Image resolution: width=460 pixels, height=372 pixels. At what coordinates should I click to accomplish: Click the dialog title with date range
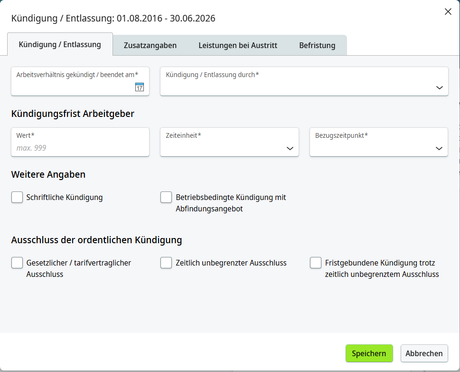tap(113, 18)
